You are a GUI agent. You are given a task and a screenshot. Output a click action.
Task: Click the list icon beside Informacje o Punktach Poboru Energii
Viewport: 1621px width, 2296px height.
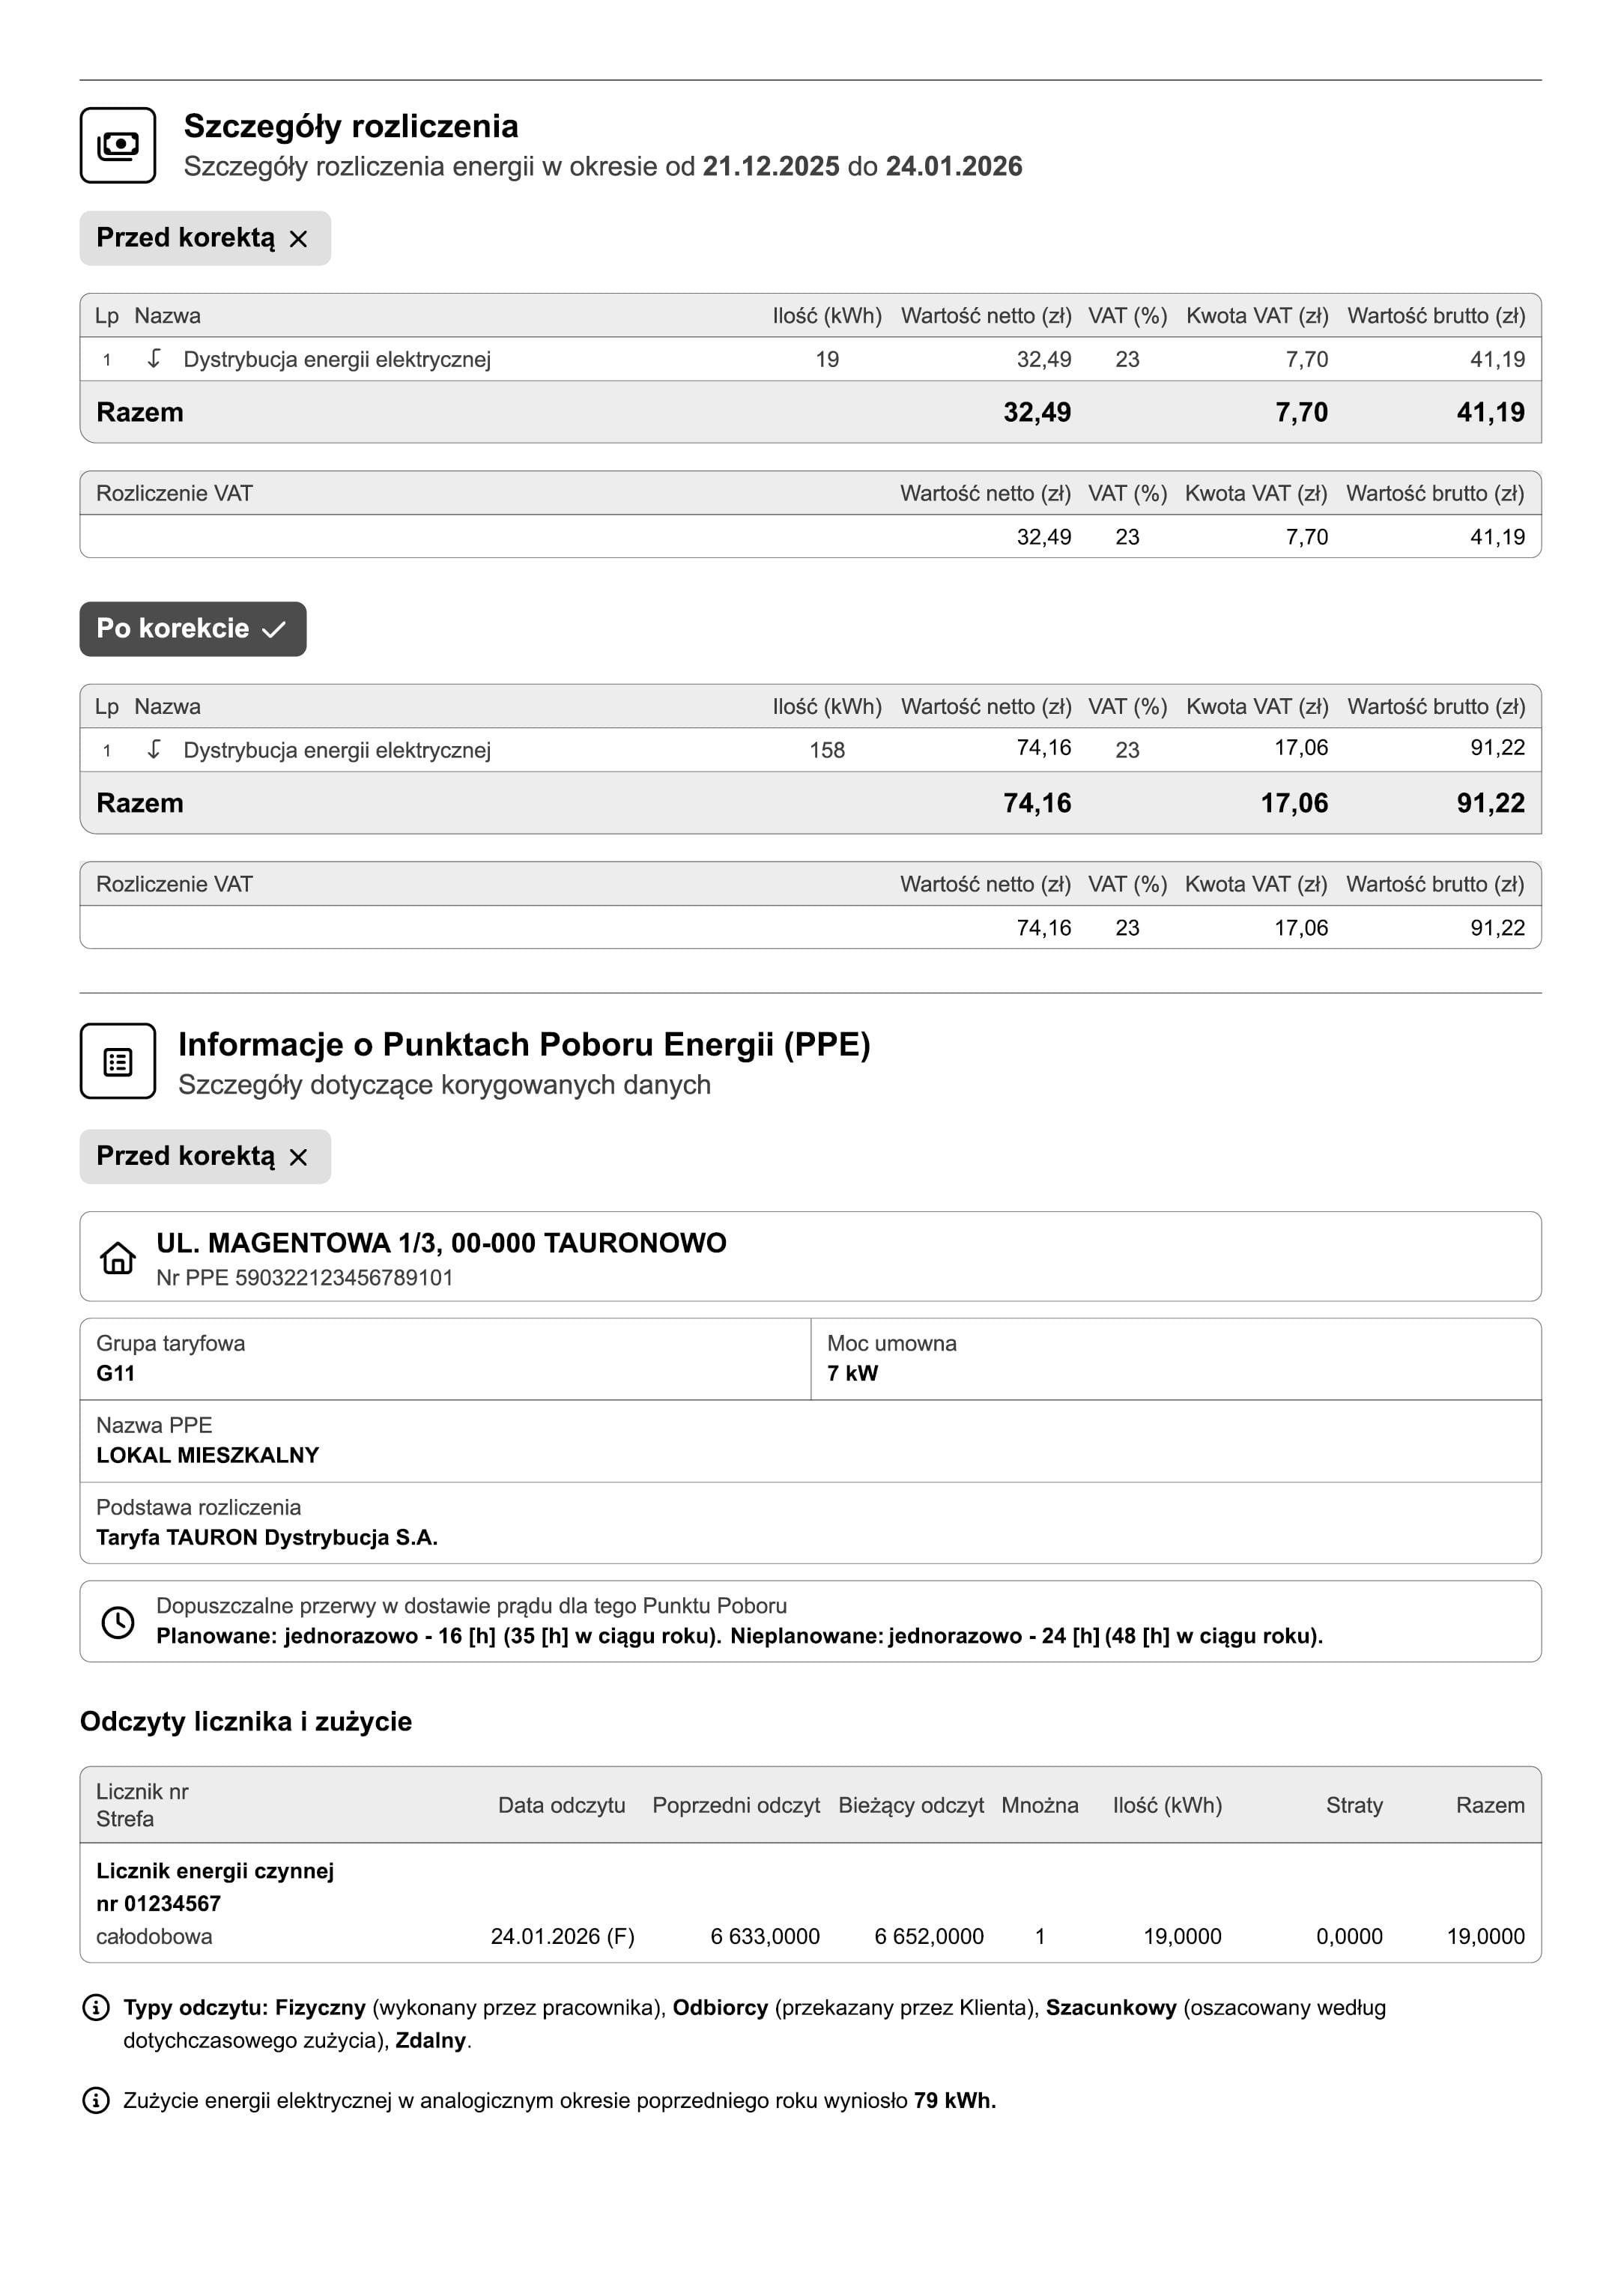pyautogui.click(x=118, y=1061)
